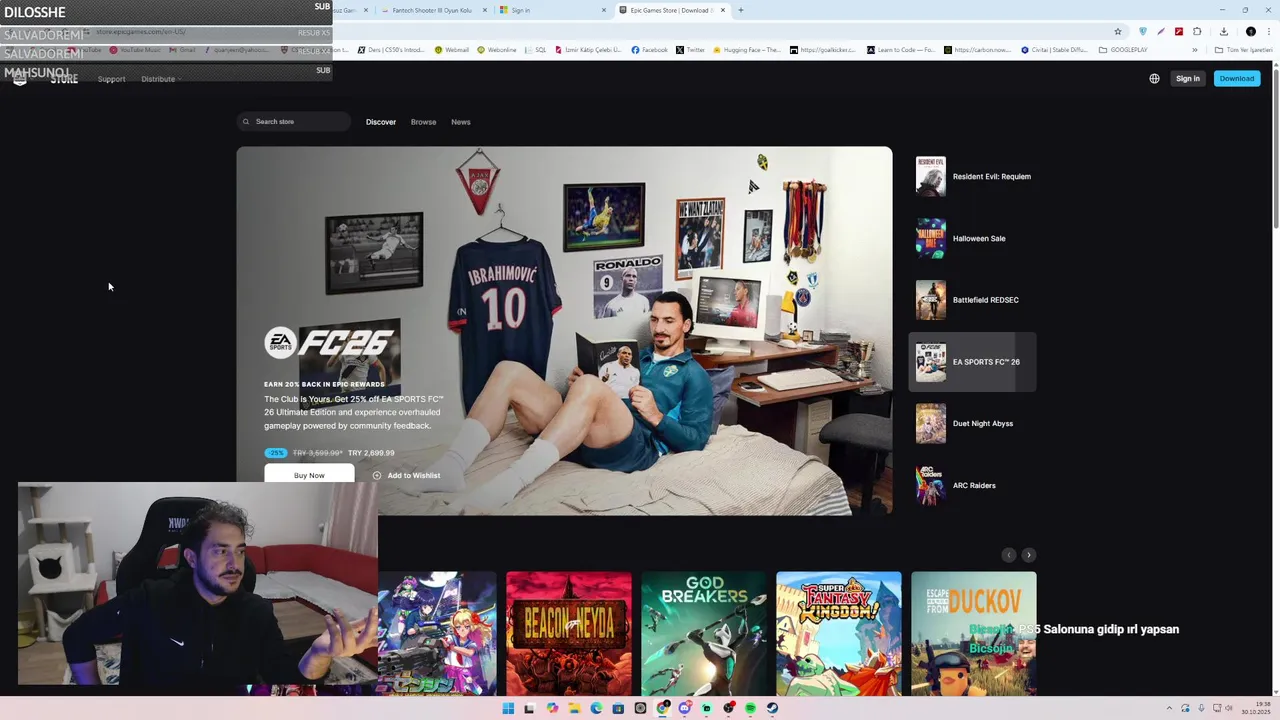Select Halloween Sale in sidebar list
The image size is (1280, 720).
point(972,238)
